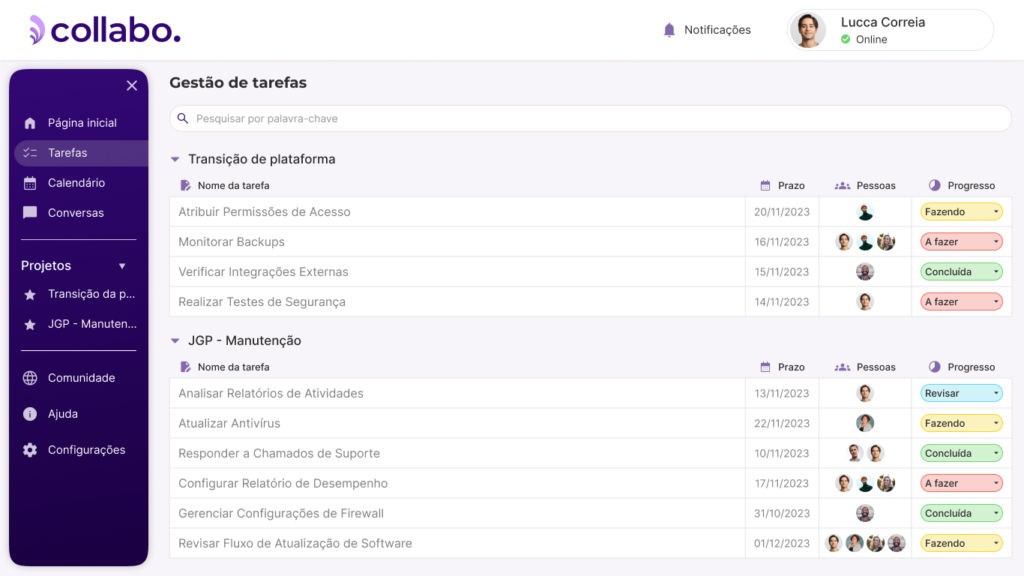Screen dimensions: 1024x576
Task: Click the Conversas chat bubble icon
Action: (x=30, y=213)
